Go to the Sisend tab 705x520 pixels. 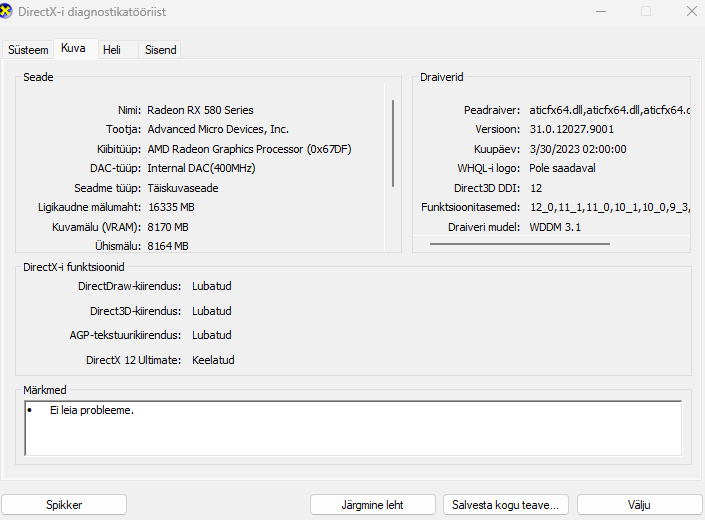tap(161, 50)
